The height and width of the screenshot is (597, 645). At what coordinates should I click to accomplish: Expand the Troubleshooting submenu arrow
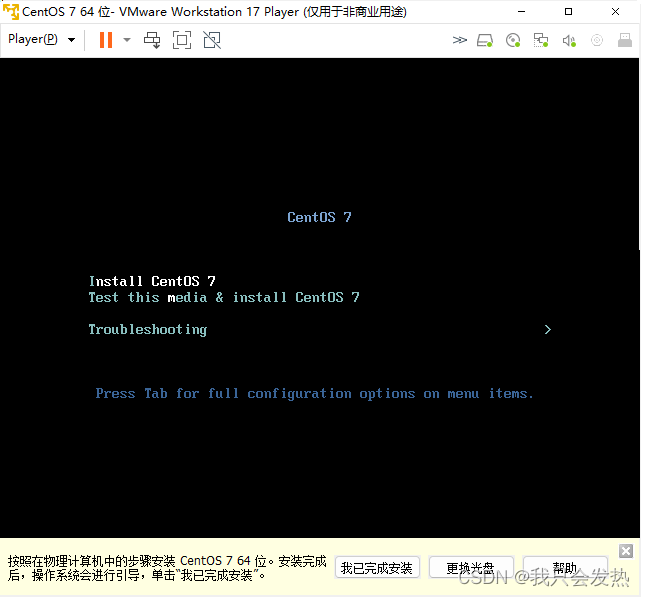548,330
